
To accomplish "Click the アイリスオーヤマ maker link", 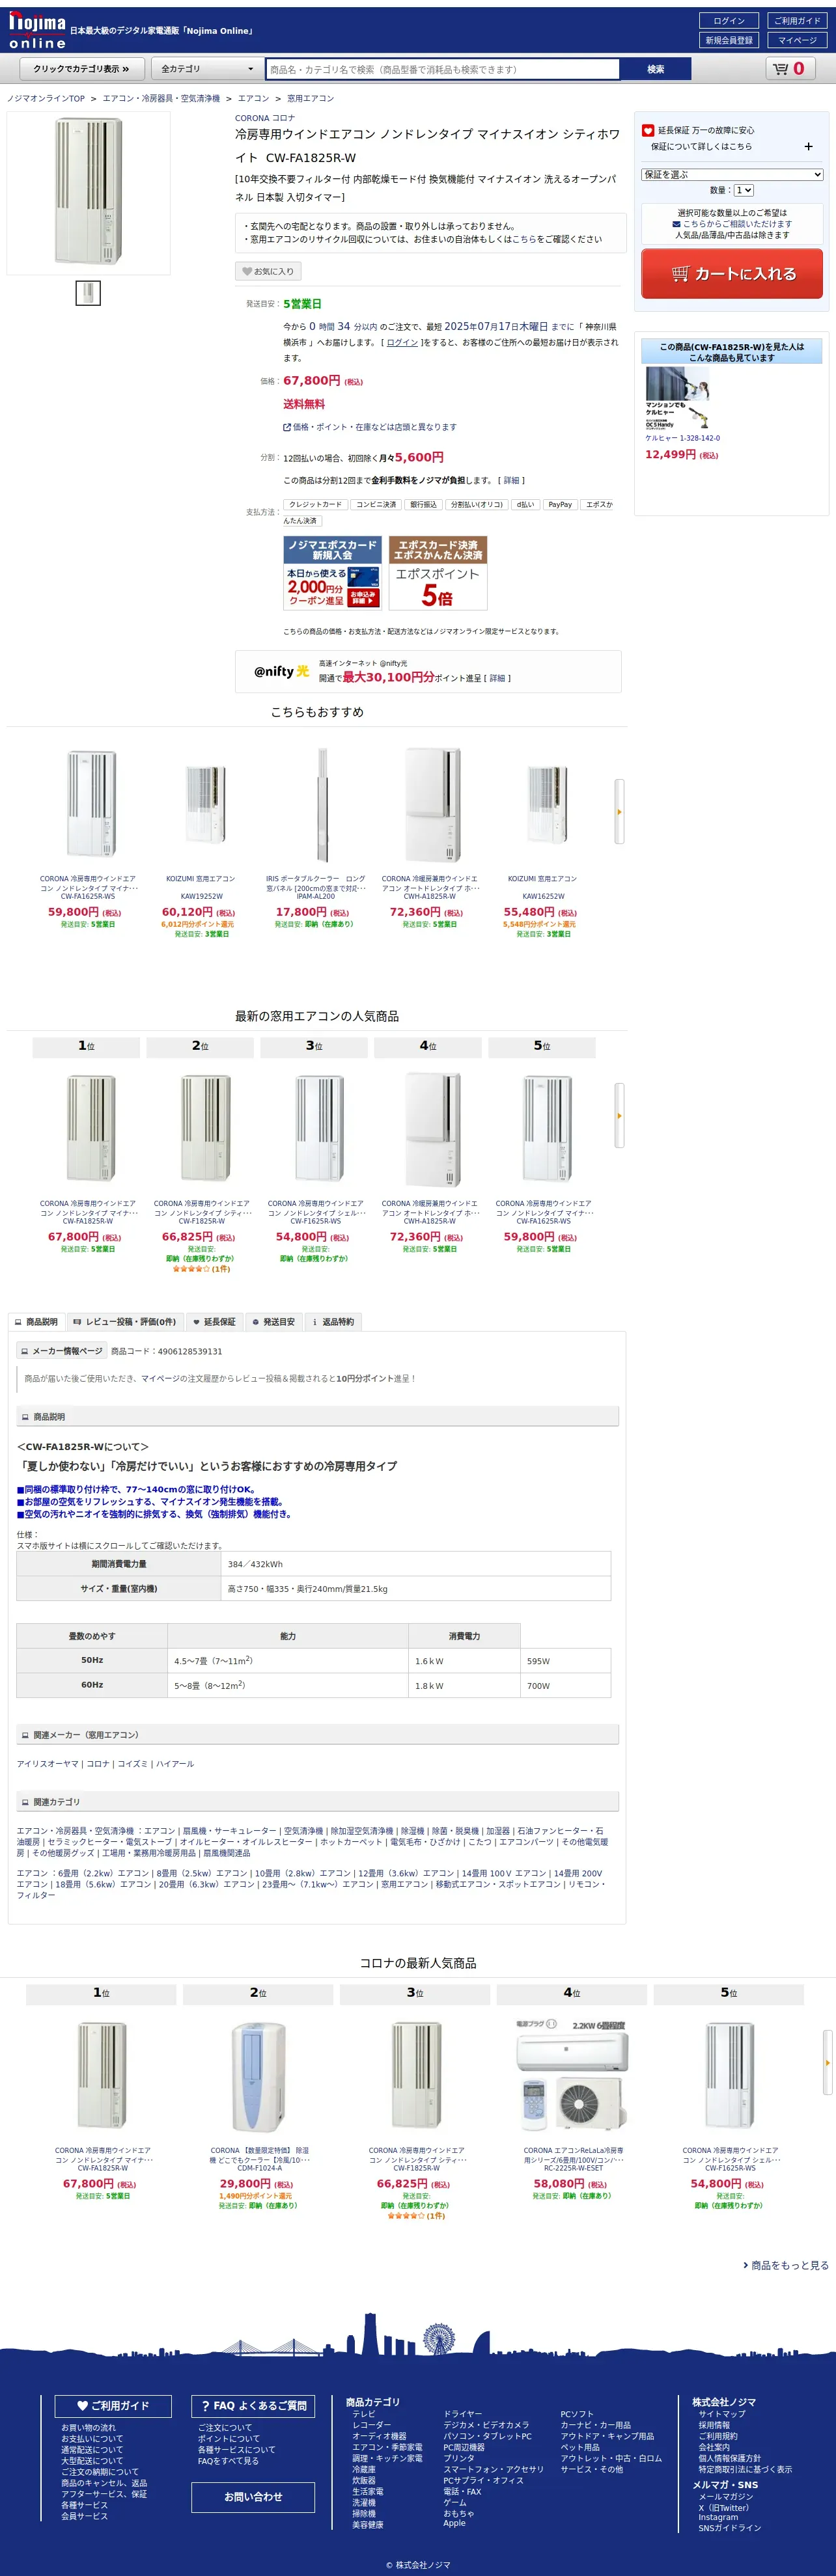I will 47,1764.
